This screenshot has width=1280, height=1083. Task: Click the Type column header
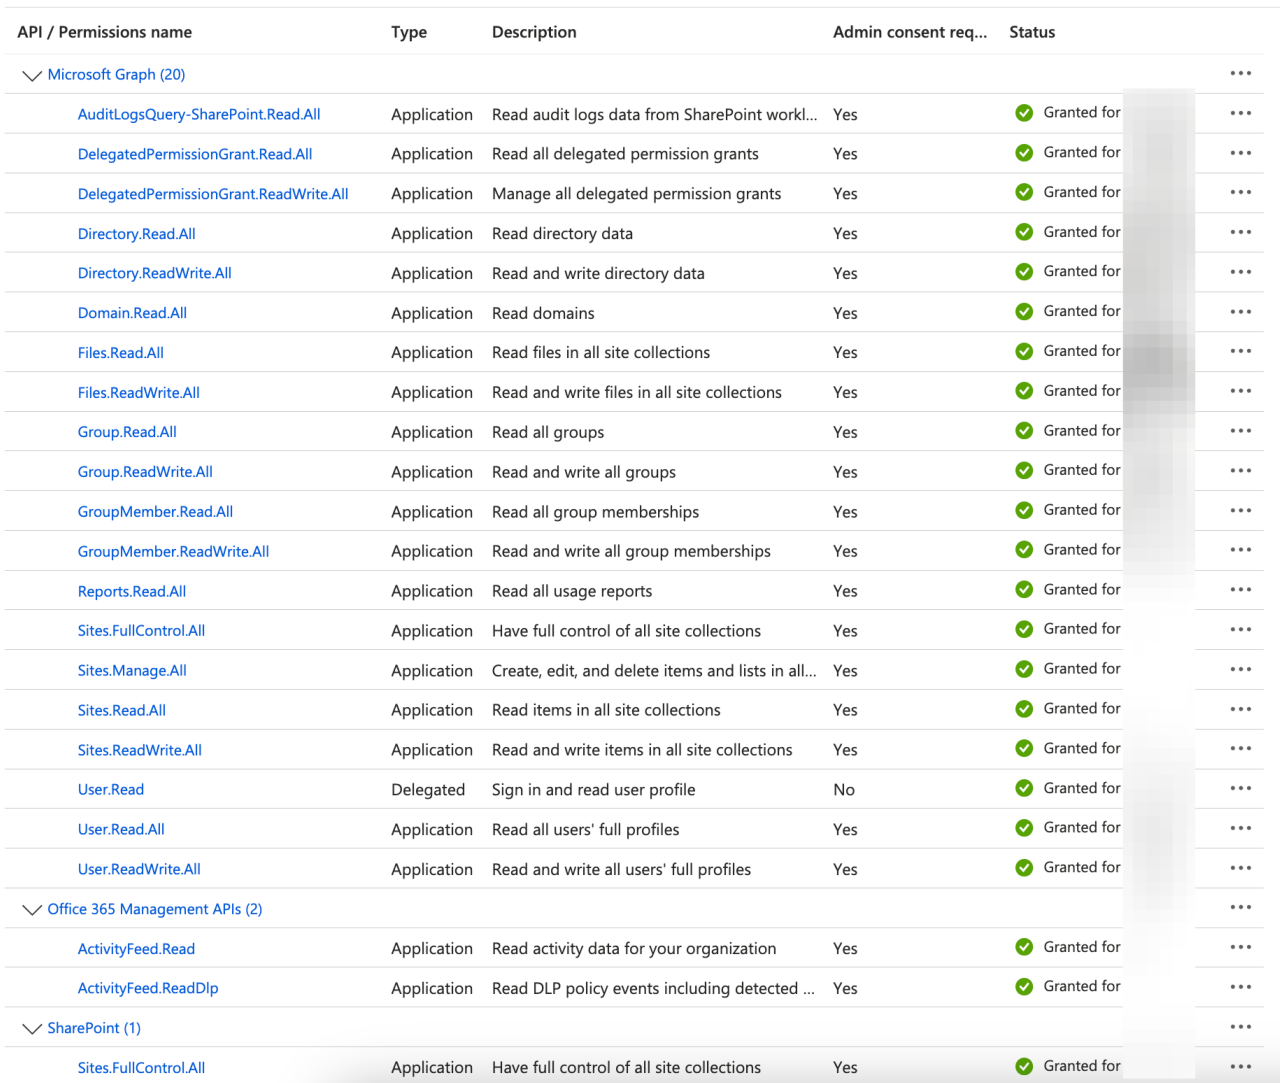tap(409, 31)
